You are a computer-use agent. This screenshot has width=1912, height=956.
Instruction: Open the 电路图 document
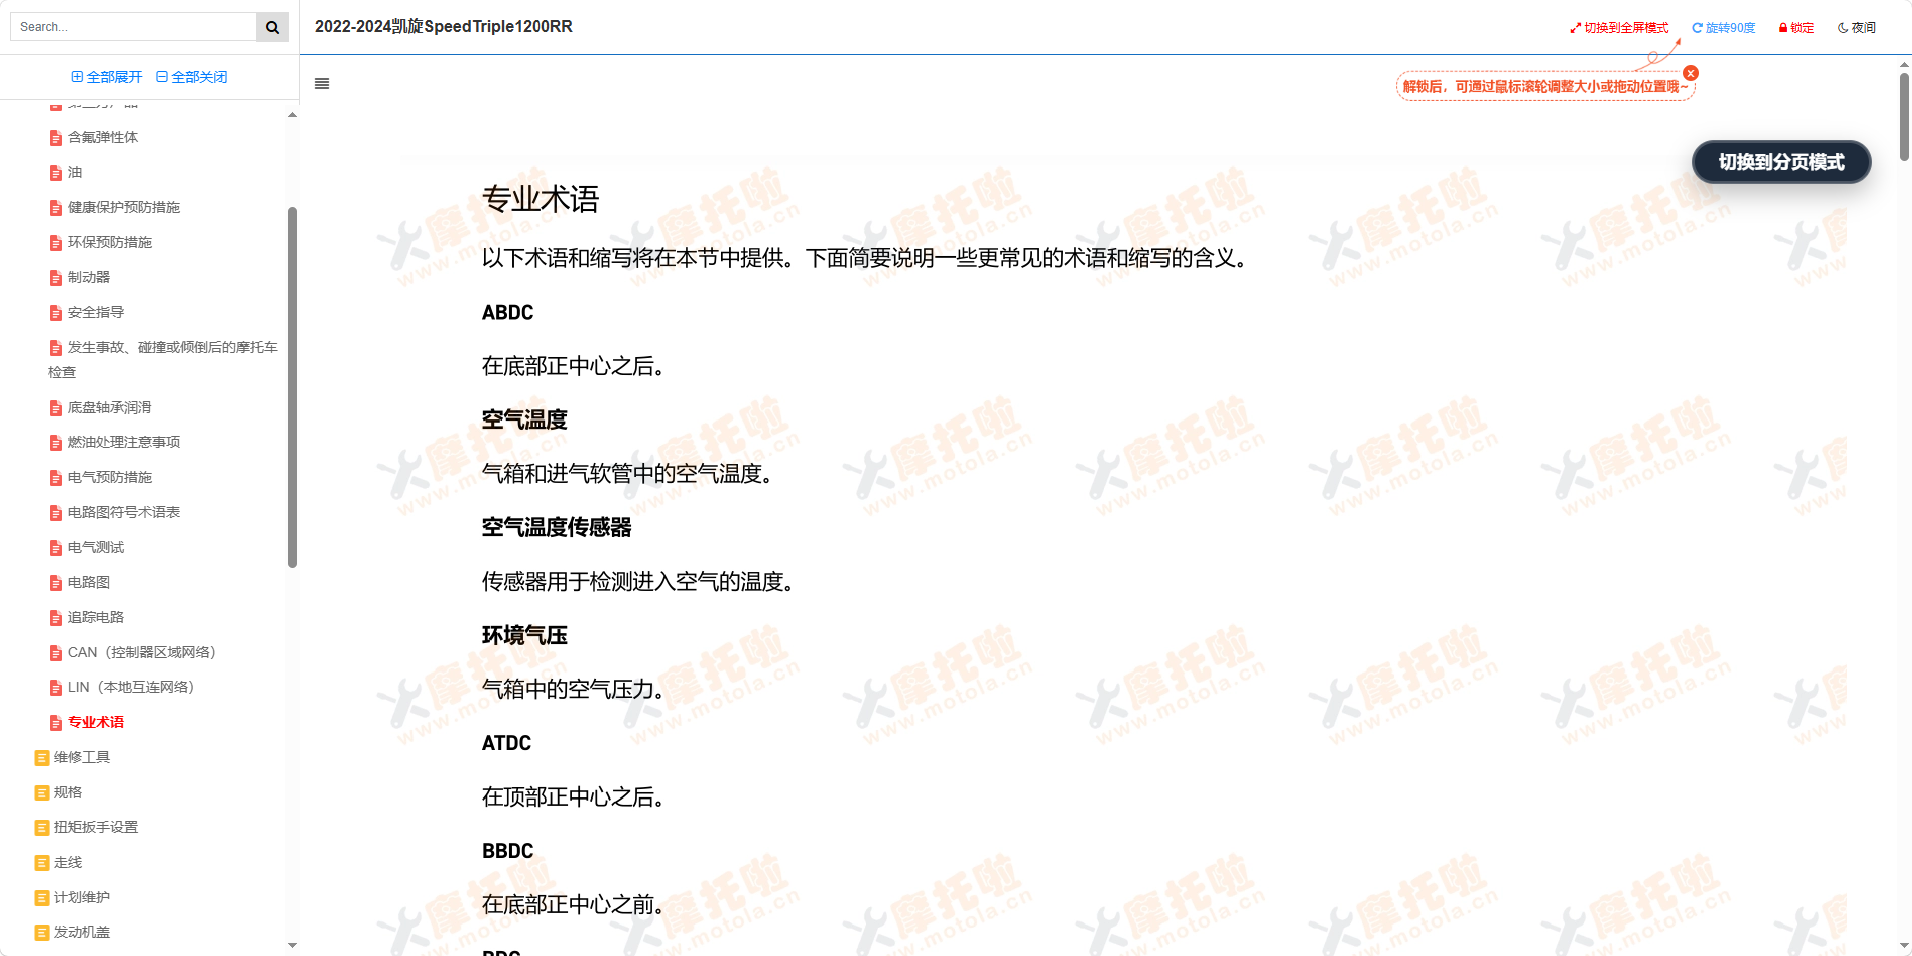pyautogui.click(x=89, y=582)
